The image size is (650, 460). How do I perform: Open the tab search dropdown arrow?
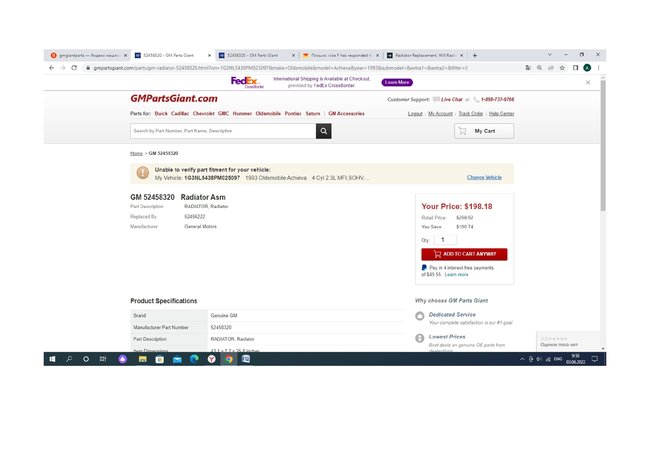(x=550, y=55)
